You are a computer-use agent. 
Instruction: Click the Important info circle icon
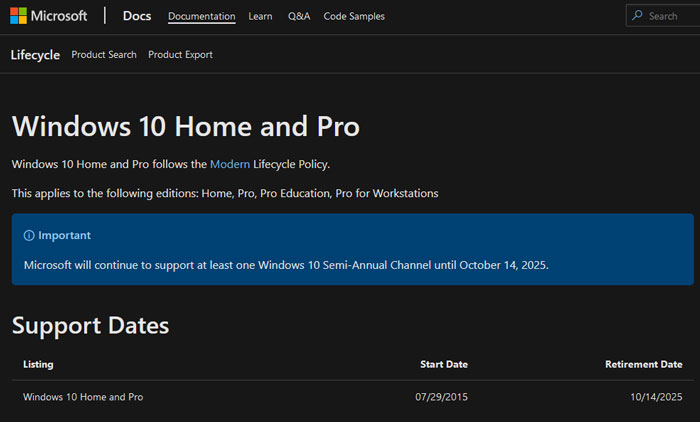pyautogui.click(x=29, y=235)
